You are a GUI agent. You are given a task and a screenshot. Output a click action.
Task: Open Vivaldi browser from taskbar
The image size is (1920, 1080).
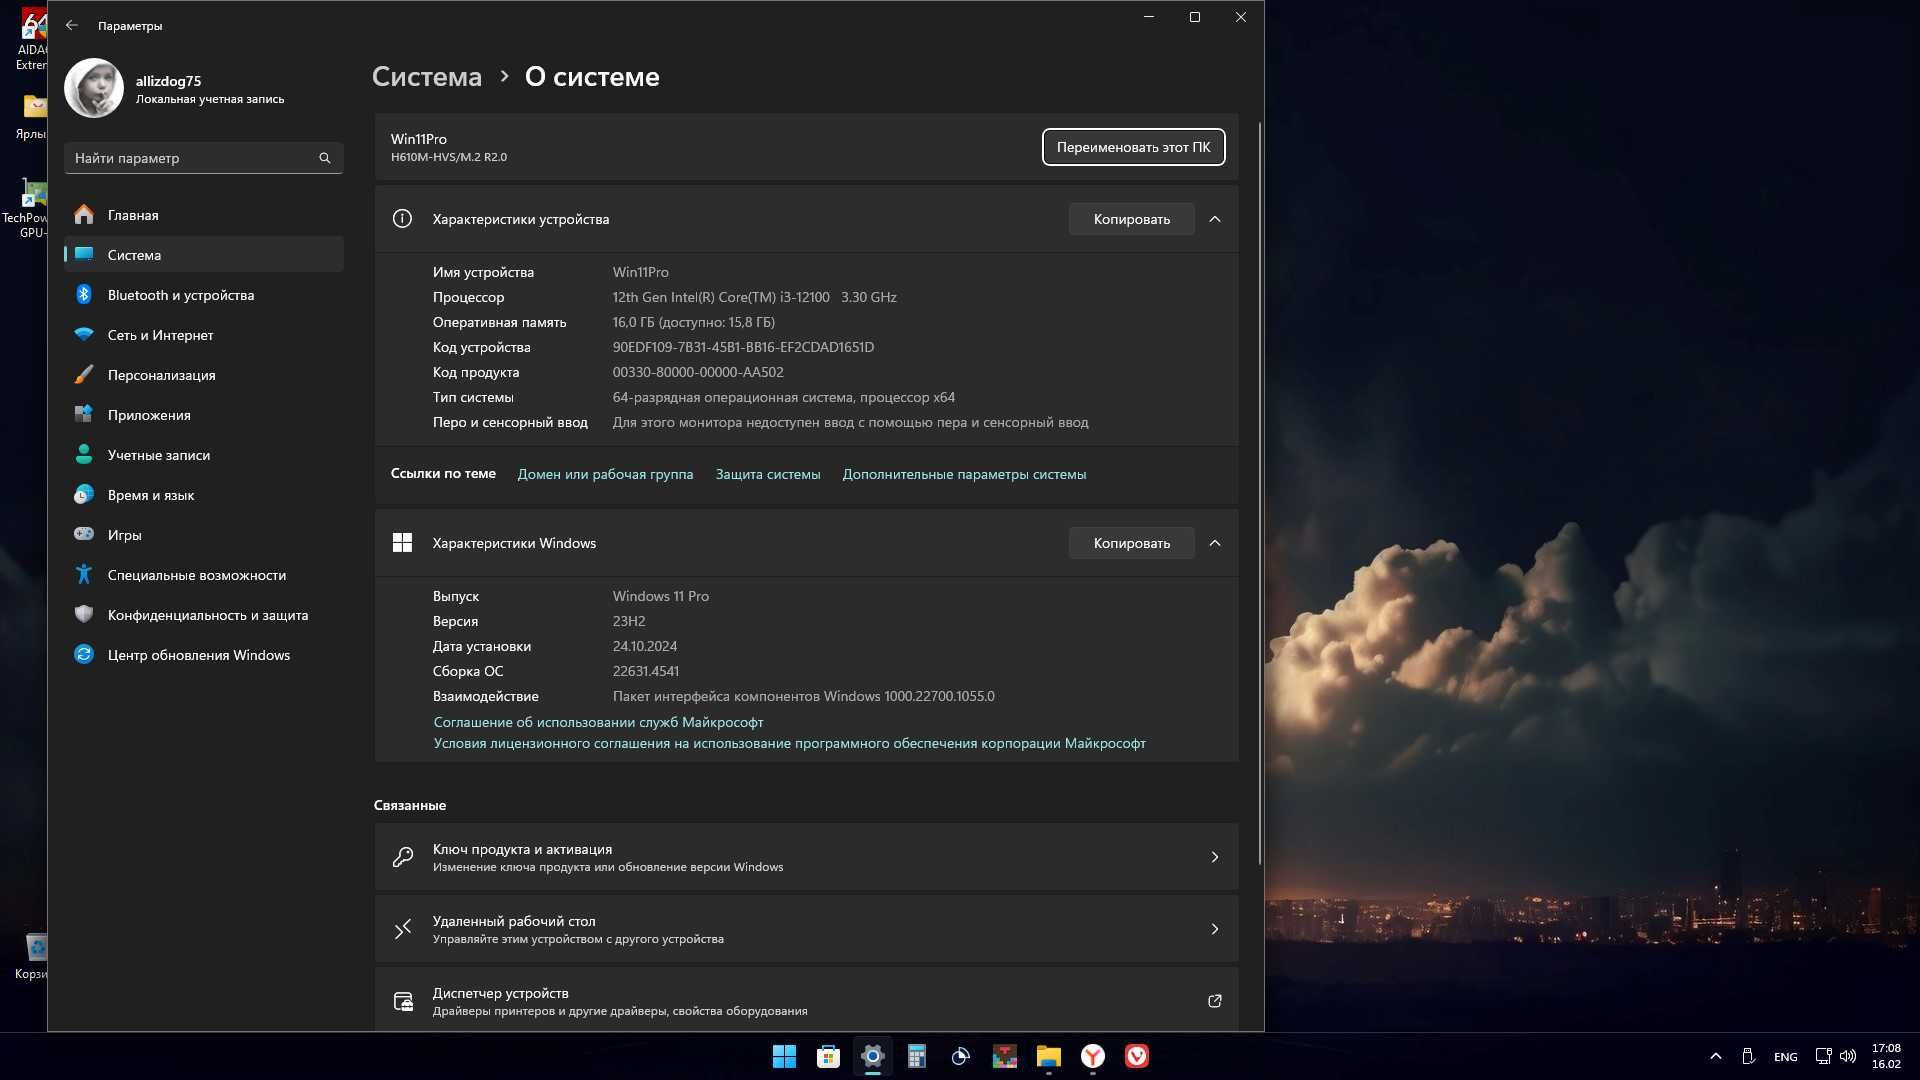click(1136, 1056)
